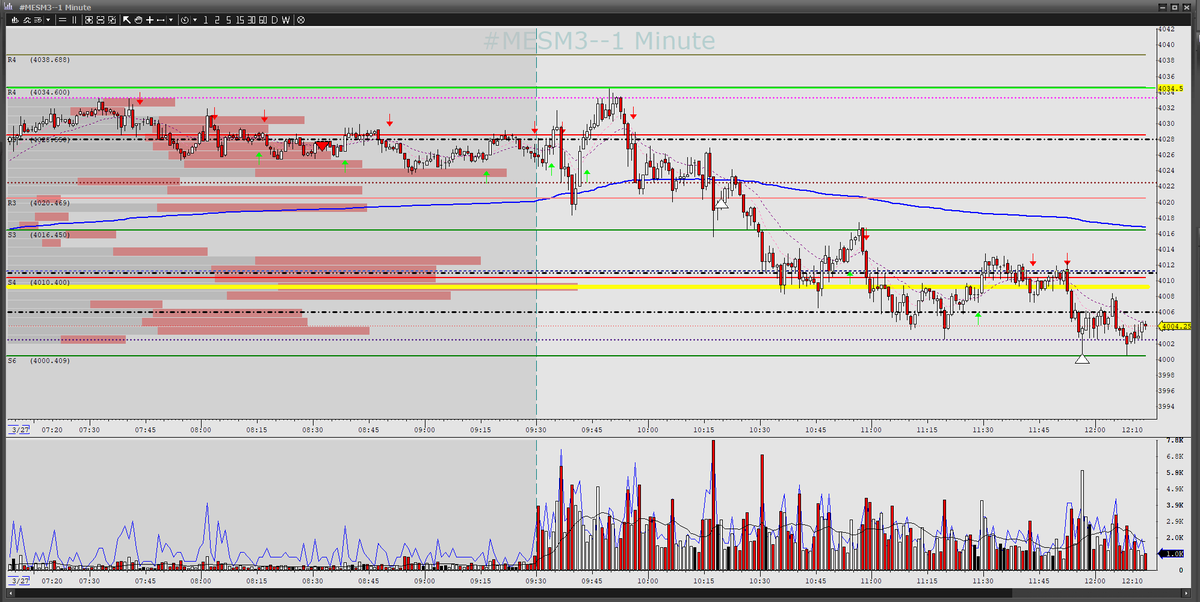The width and height of the screenshot is (1200, 602).
Task: Select the hand pan tool
Action: (138, 20)
